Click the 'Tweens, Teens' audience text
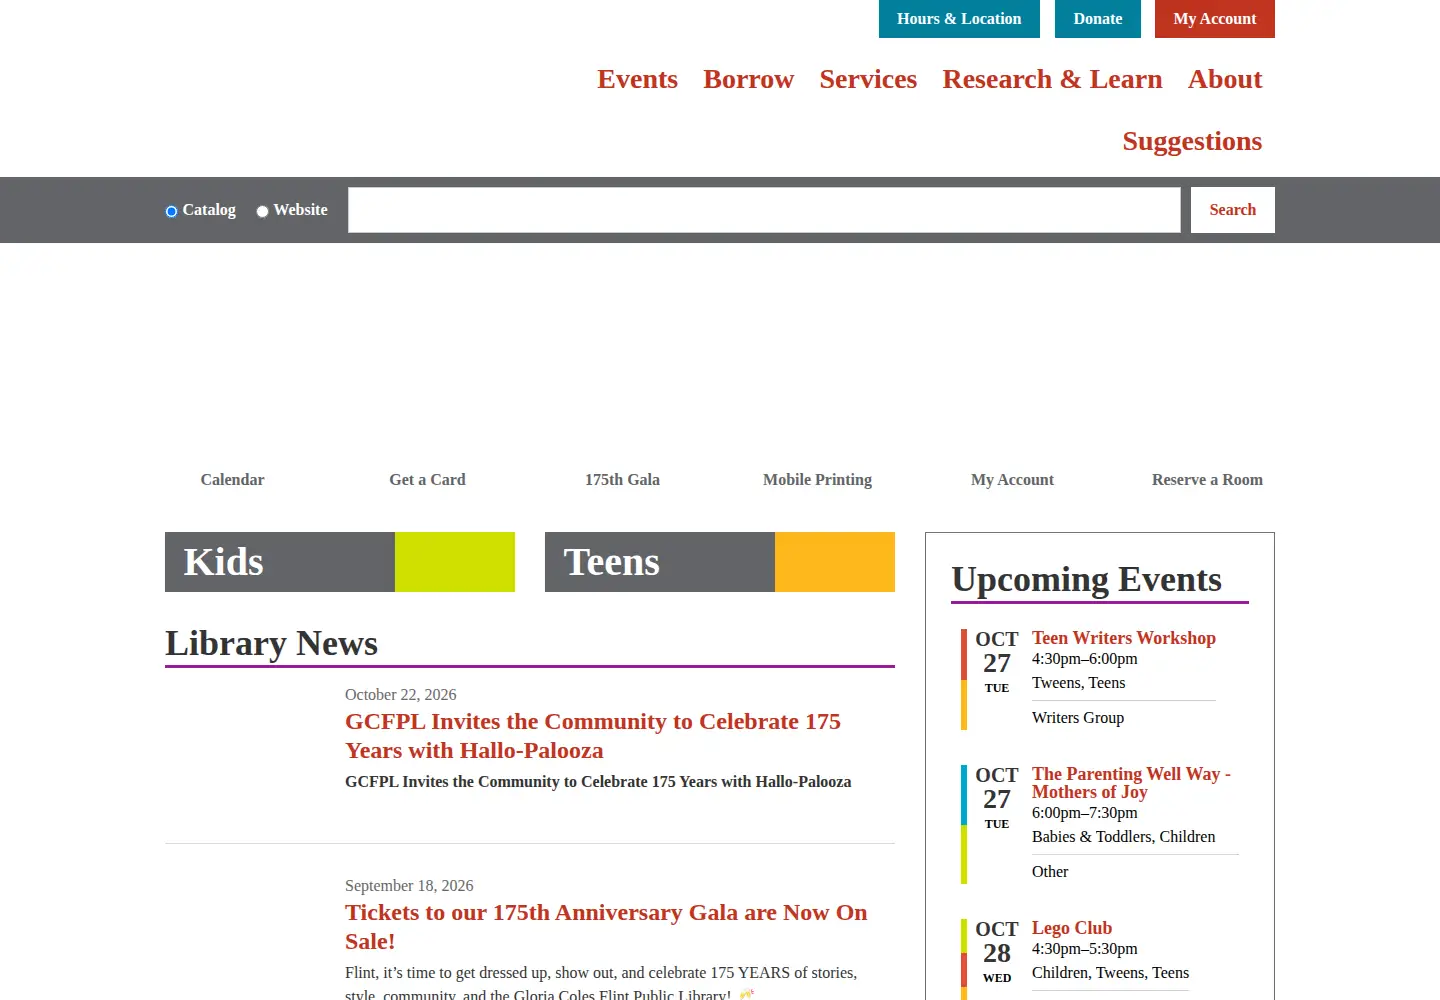1440x1000 pixels. point(1079,683)
